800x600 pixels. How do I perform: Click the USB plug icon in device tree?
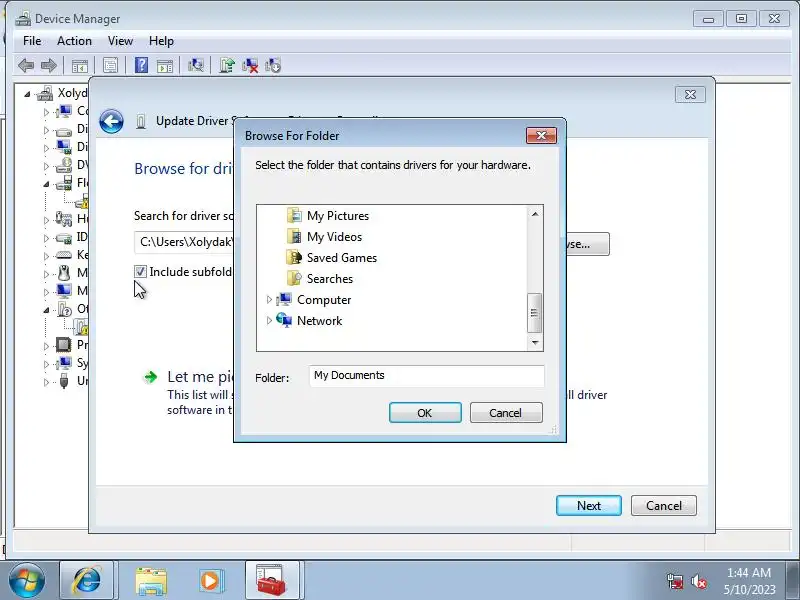pyautogui.click(x=63, y=381)
